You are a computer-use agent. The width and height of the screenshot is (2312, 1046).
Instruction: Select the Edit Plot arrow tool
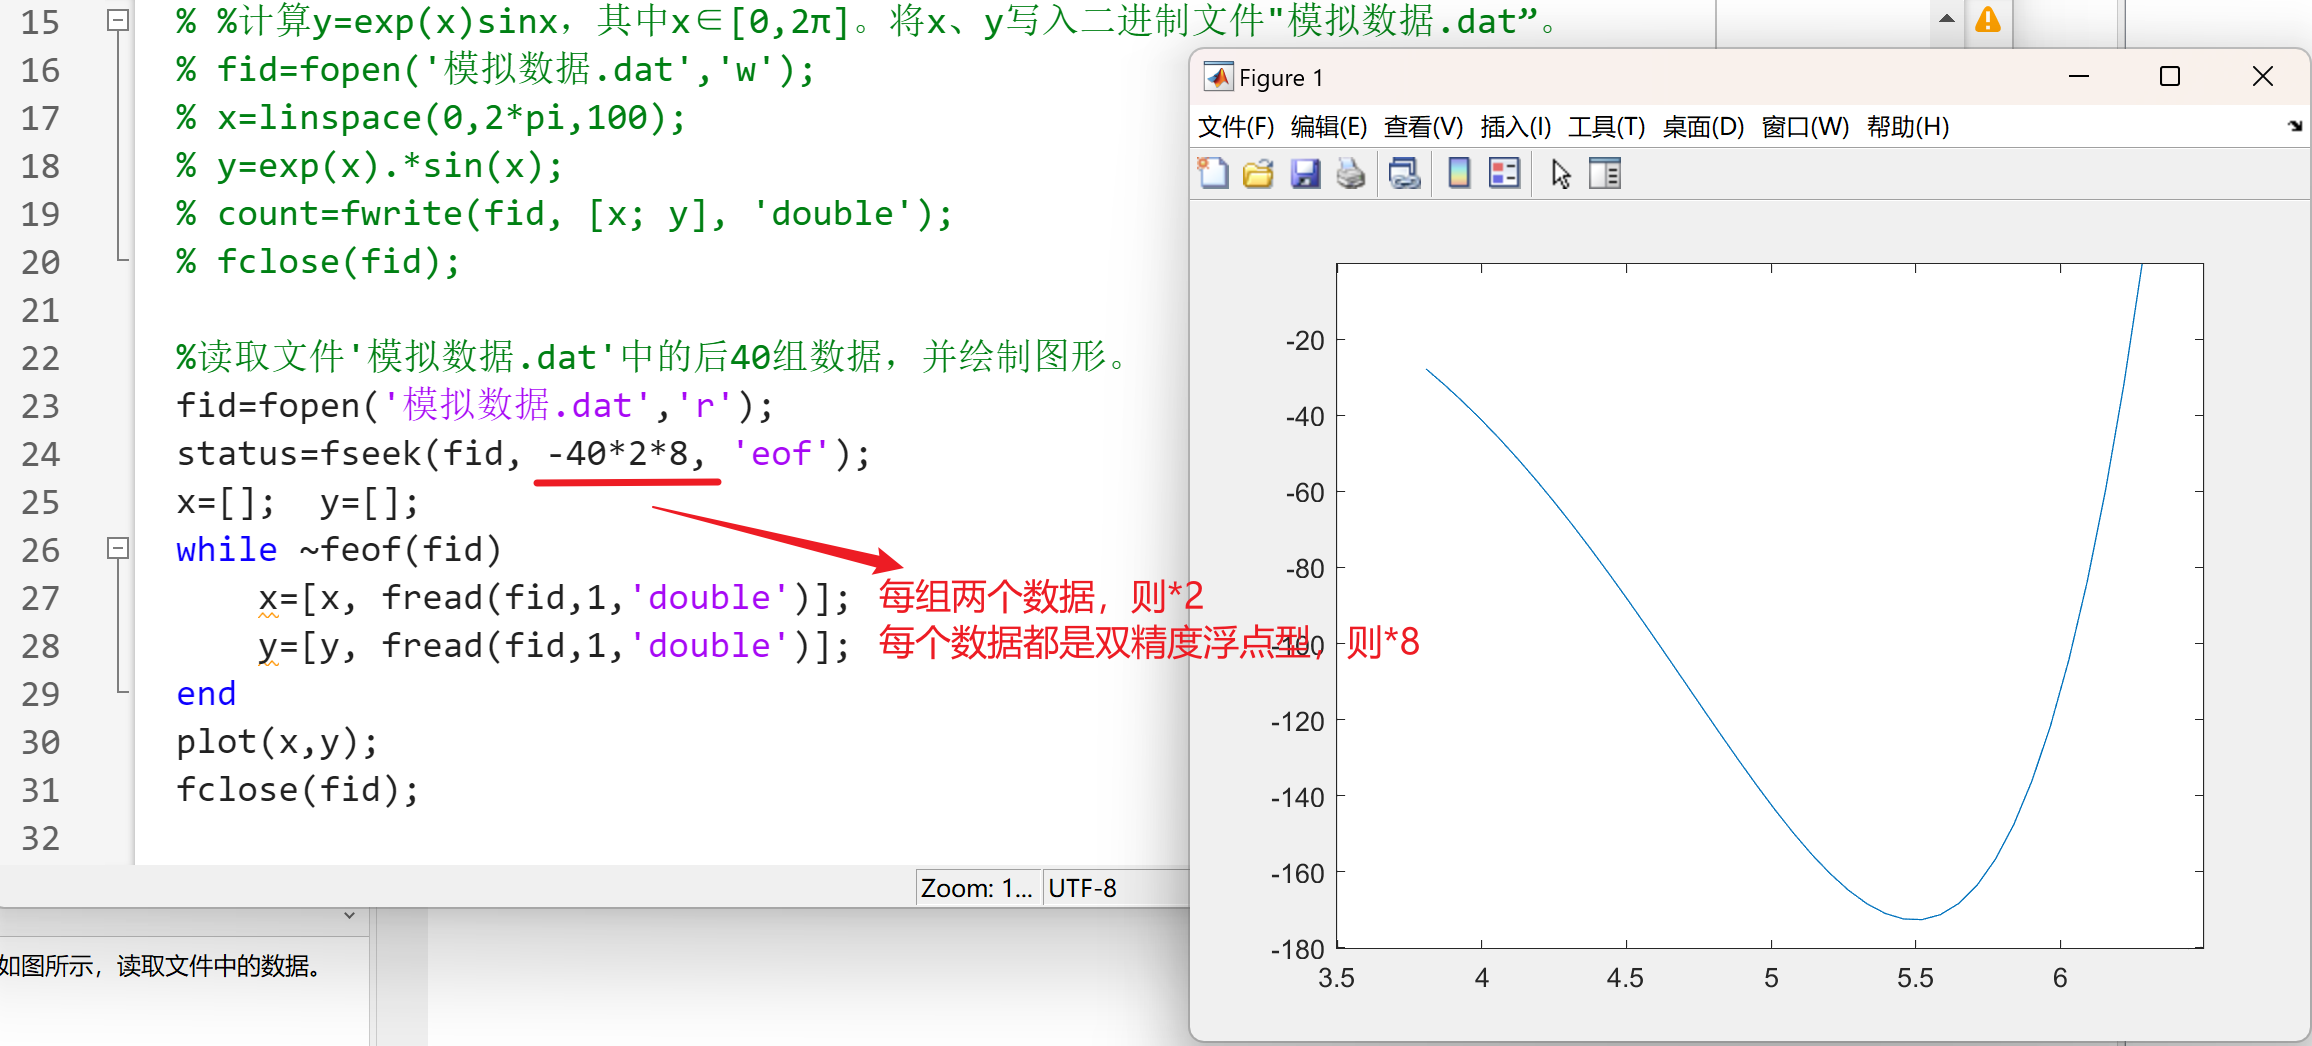point(1560,174)
